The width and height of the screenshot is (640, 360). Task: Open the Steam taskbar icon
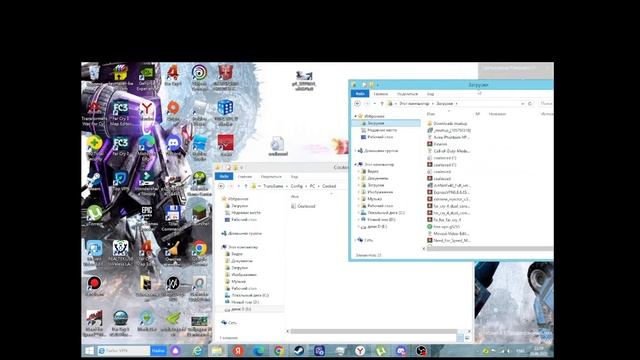coord(299,351)
